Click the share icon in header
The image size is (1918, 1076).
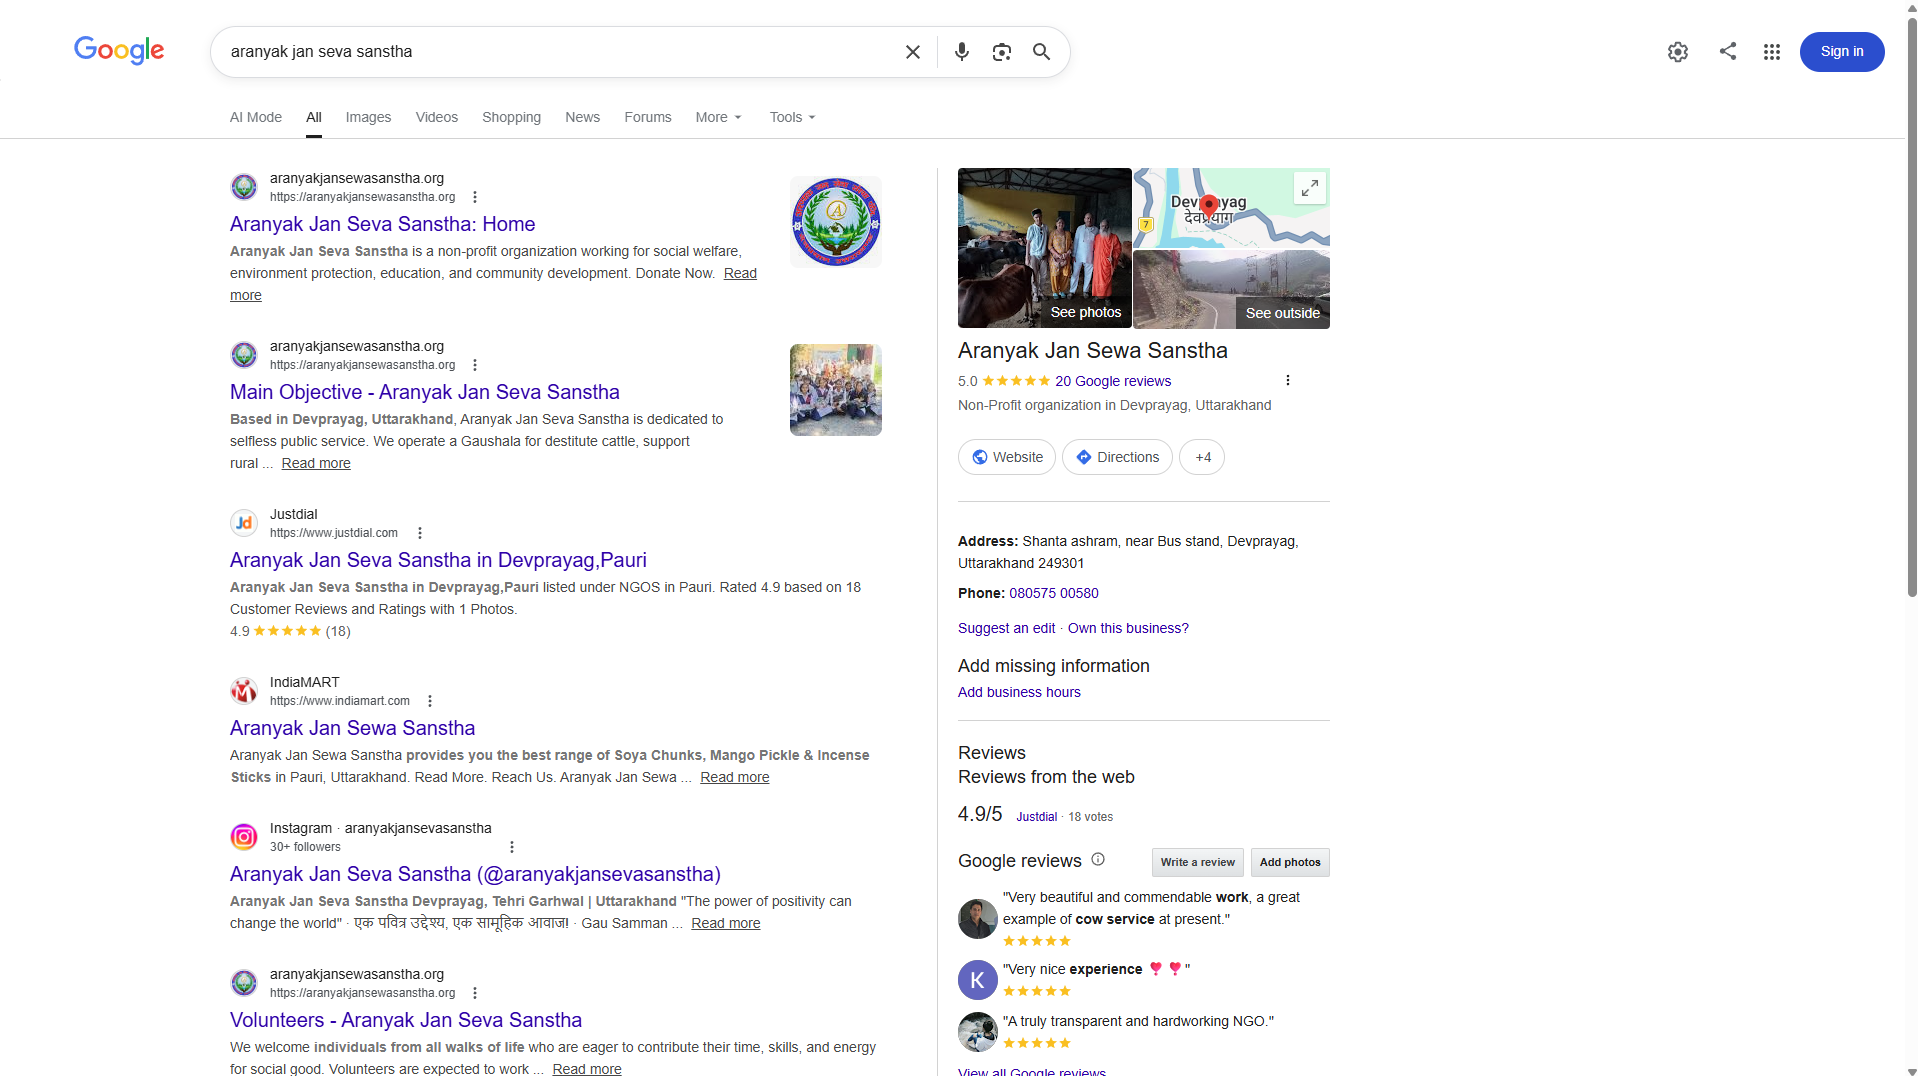pyautogui.click(x=1727, y=51)
